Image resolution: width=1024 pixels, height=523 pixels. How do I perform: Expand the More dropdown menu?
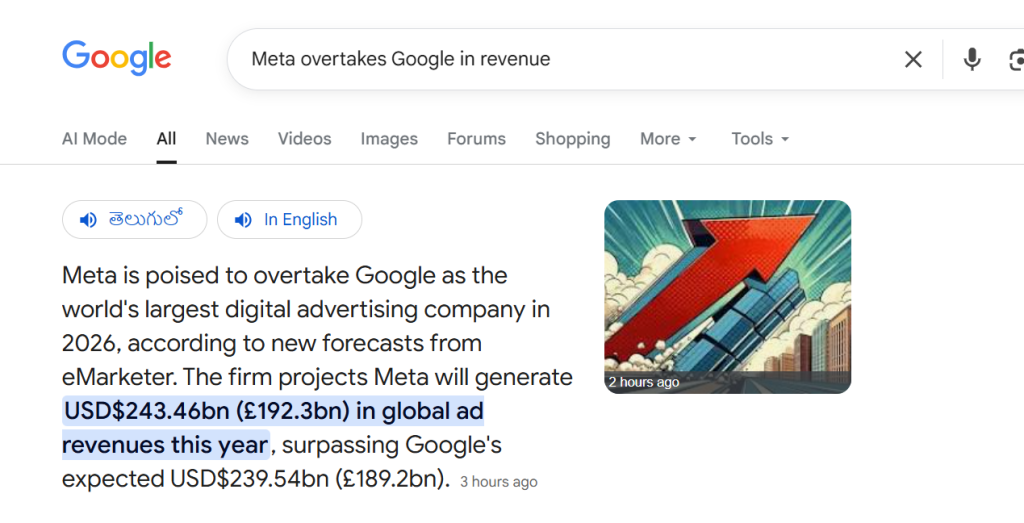[x=669, y=139]
